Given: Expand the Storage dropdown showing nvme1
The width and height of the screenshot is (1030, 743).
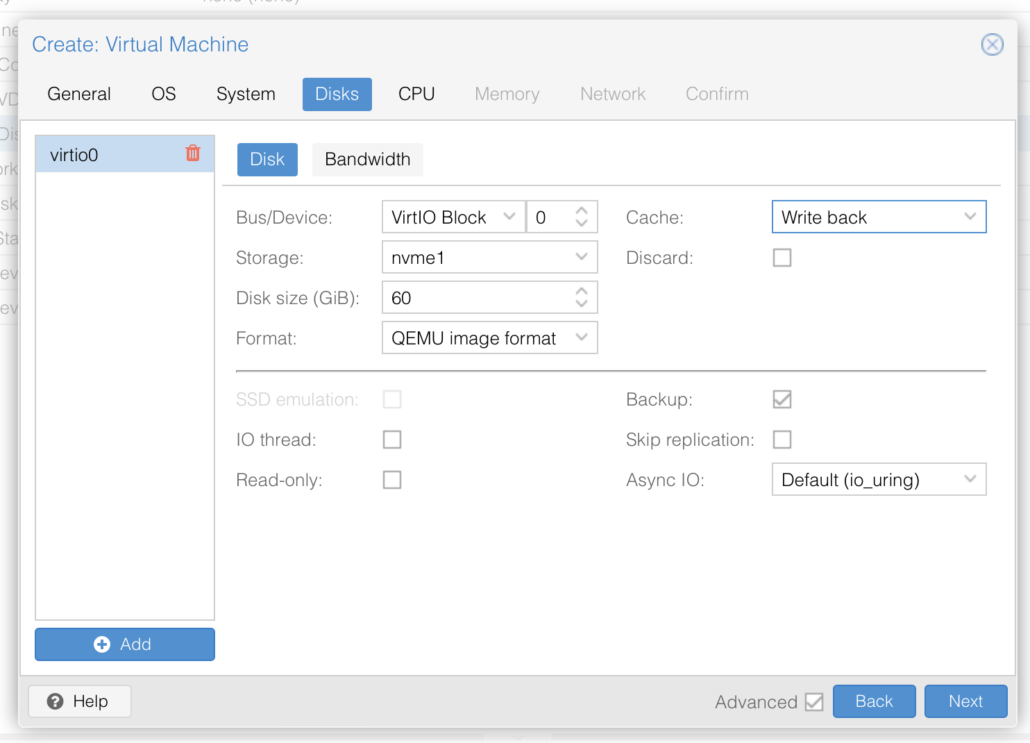Looking at the screenshot, I should click(489, 258).
